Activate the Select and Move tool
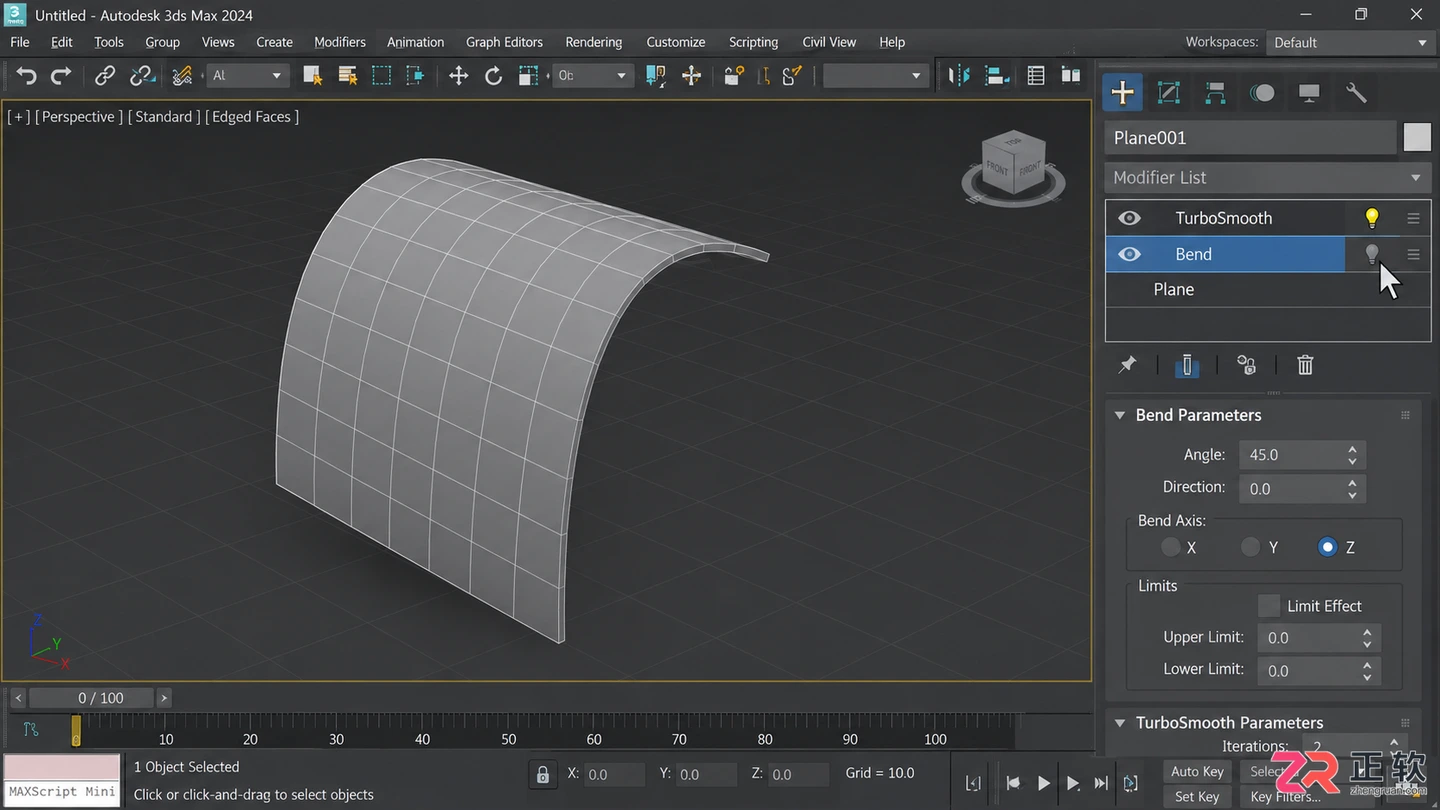Viewport: 1440px width, 810px height. click(458, 76)
